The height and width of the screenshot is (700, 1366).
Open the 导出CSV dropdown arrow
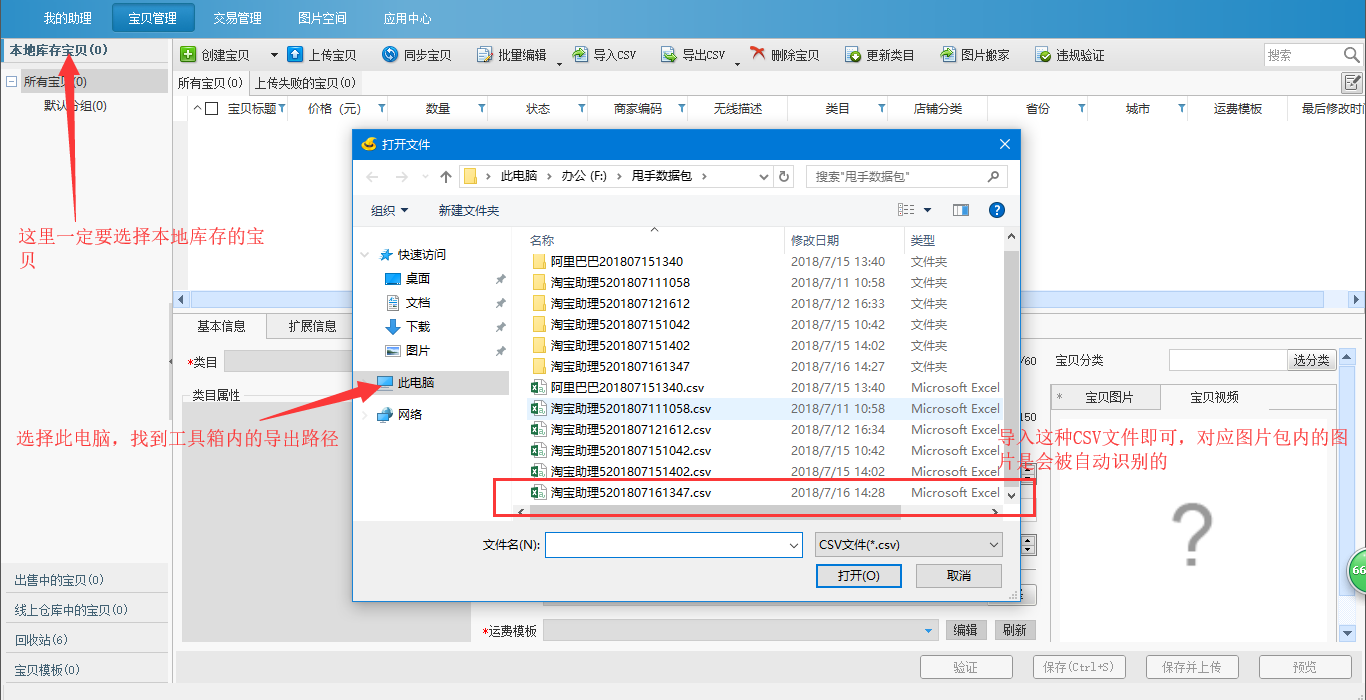tap(737, 63)
